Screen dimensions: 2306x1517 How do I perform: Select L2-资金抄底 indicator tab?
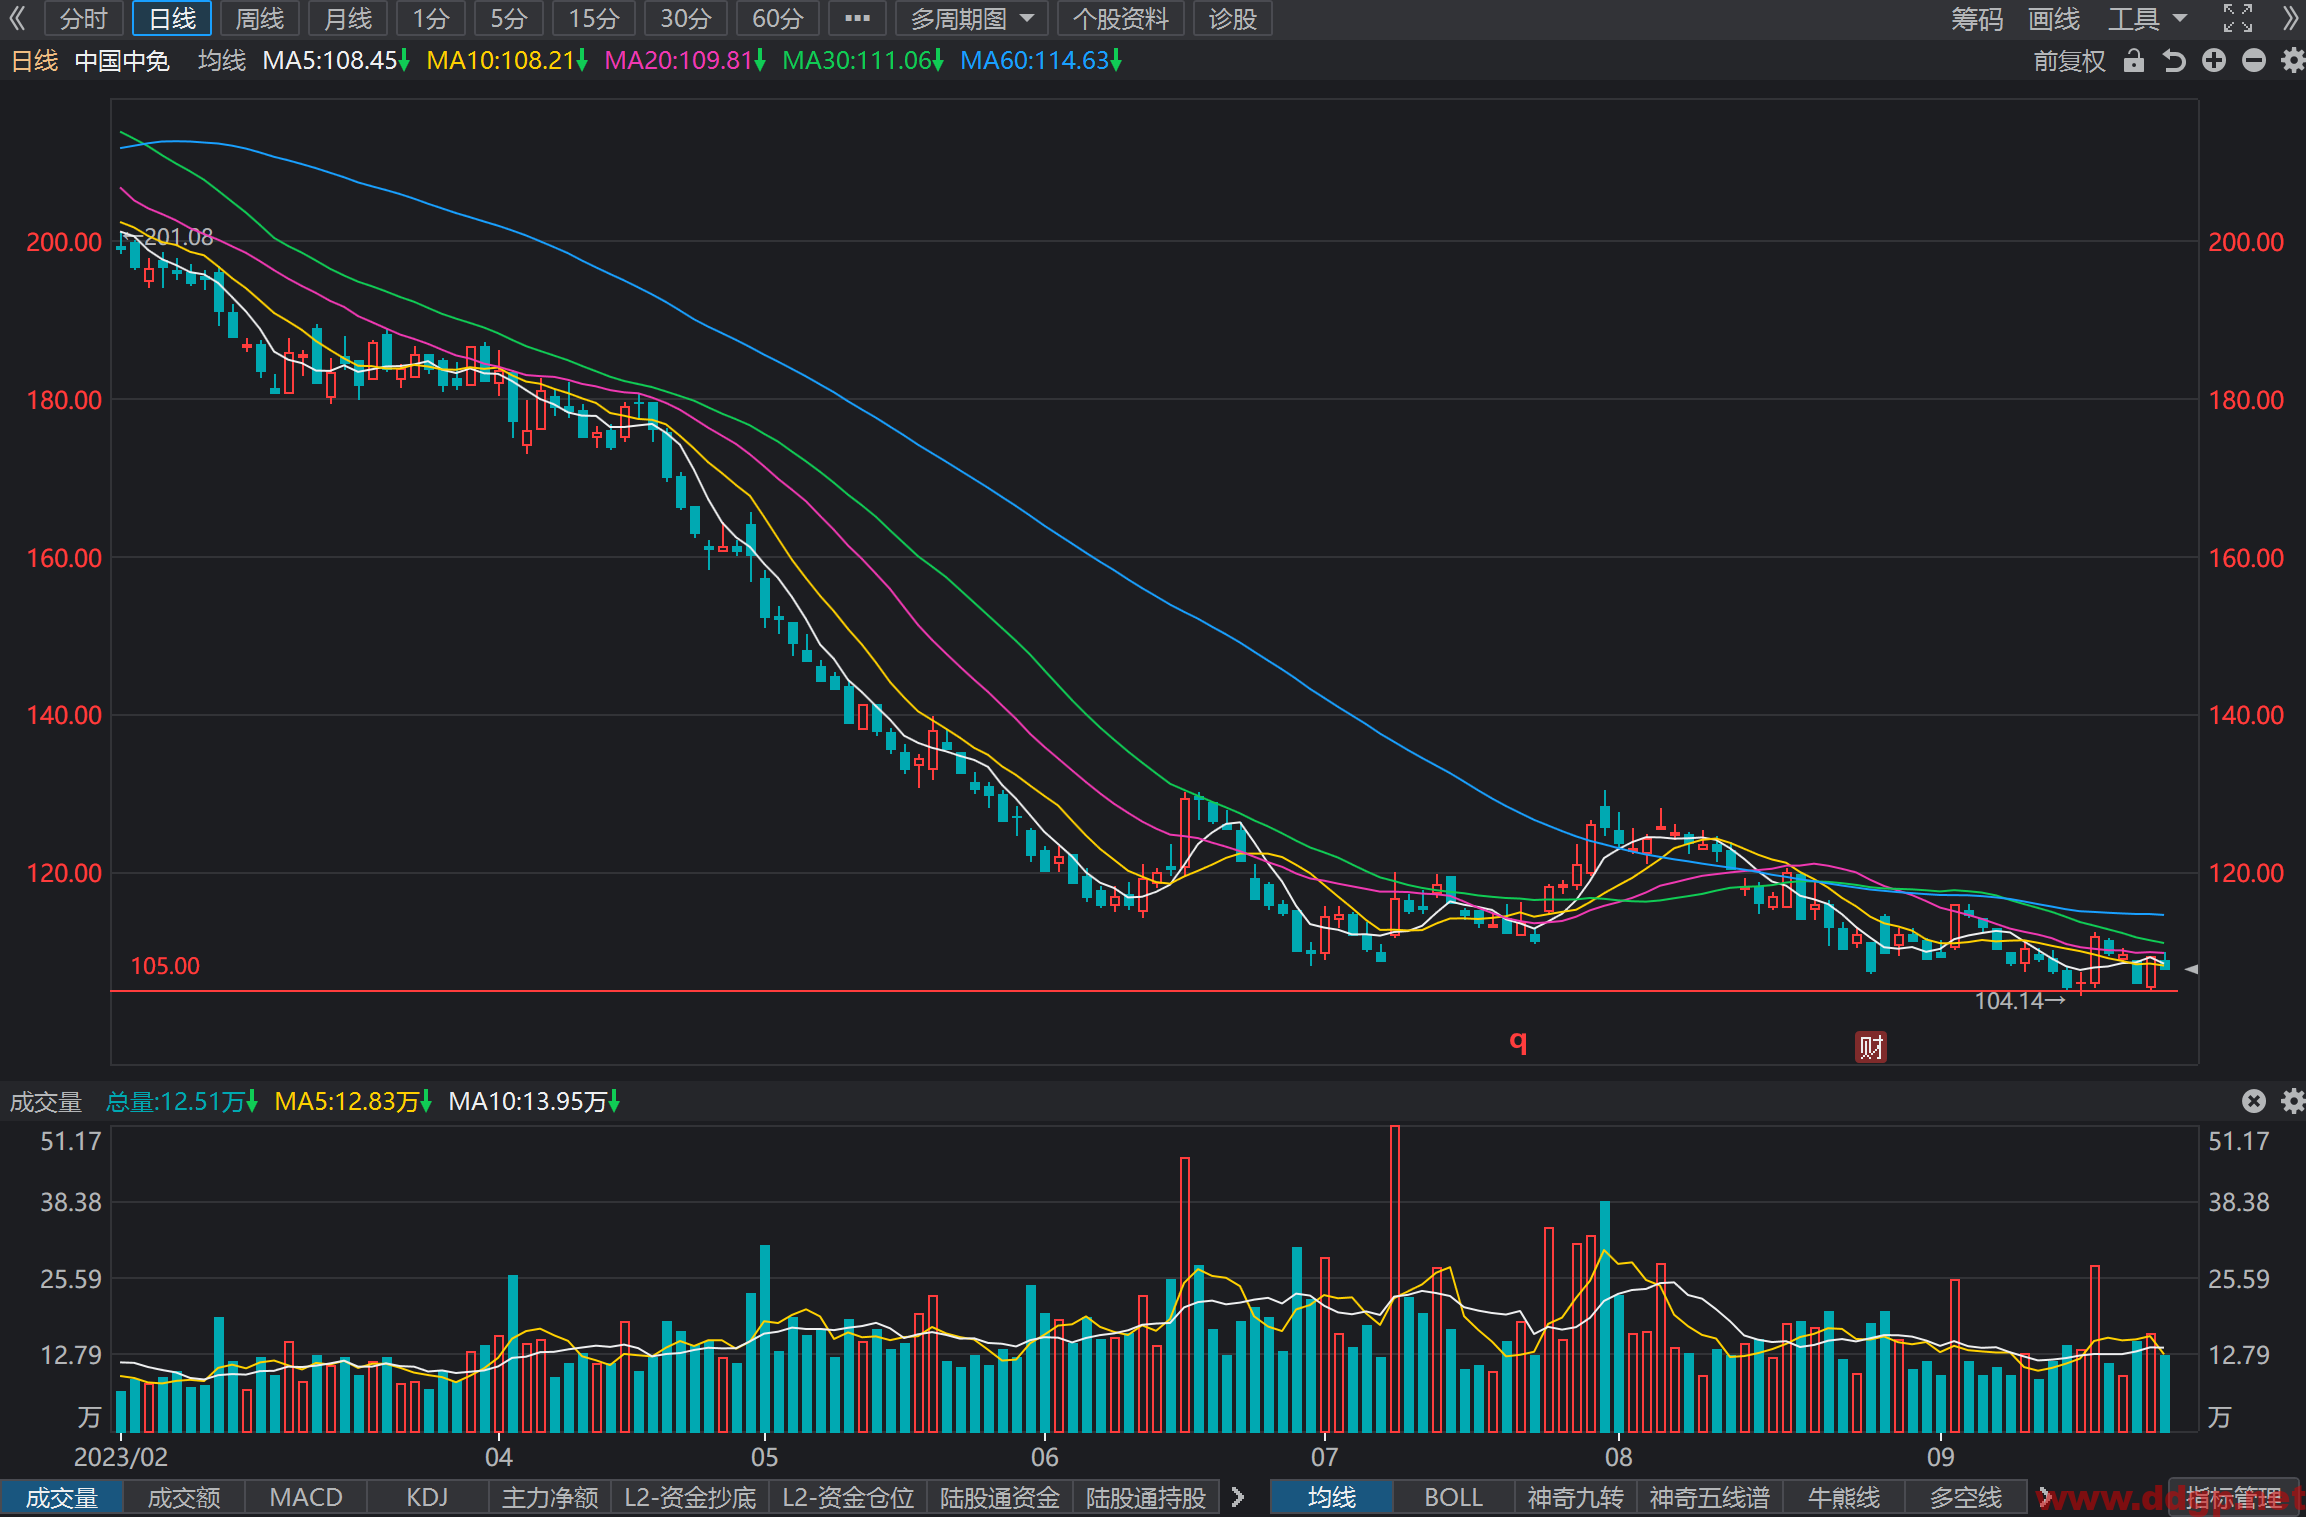pyautogui.click(x=690, y=1497)
